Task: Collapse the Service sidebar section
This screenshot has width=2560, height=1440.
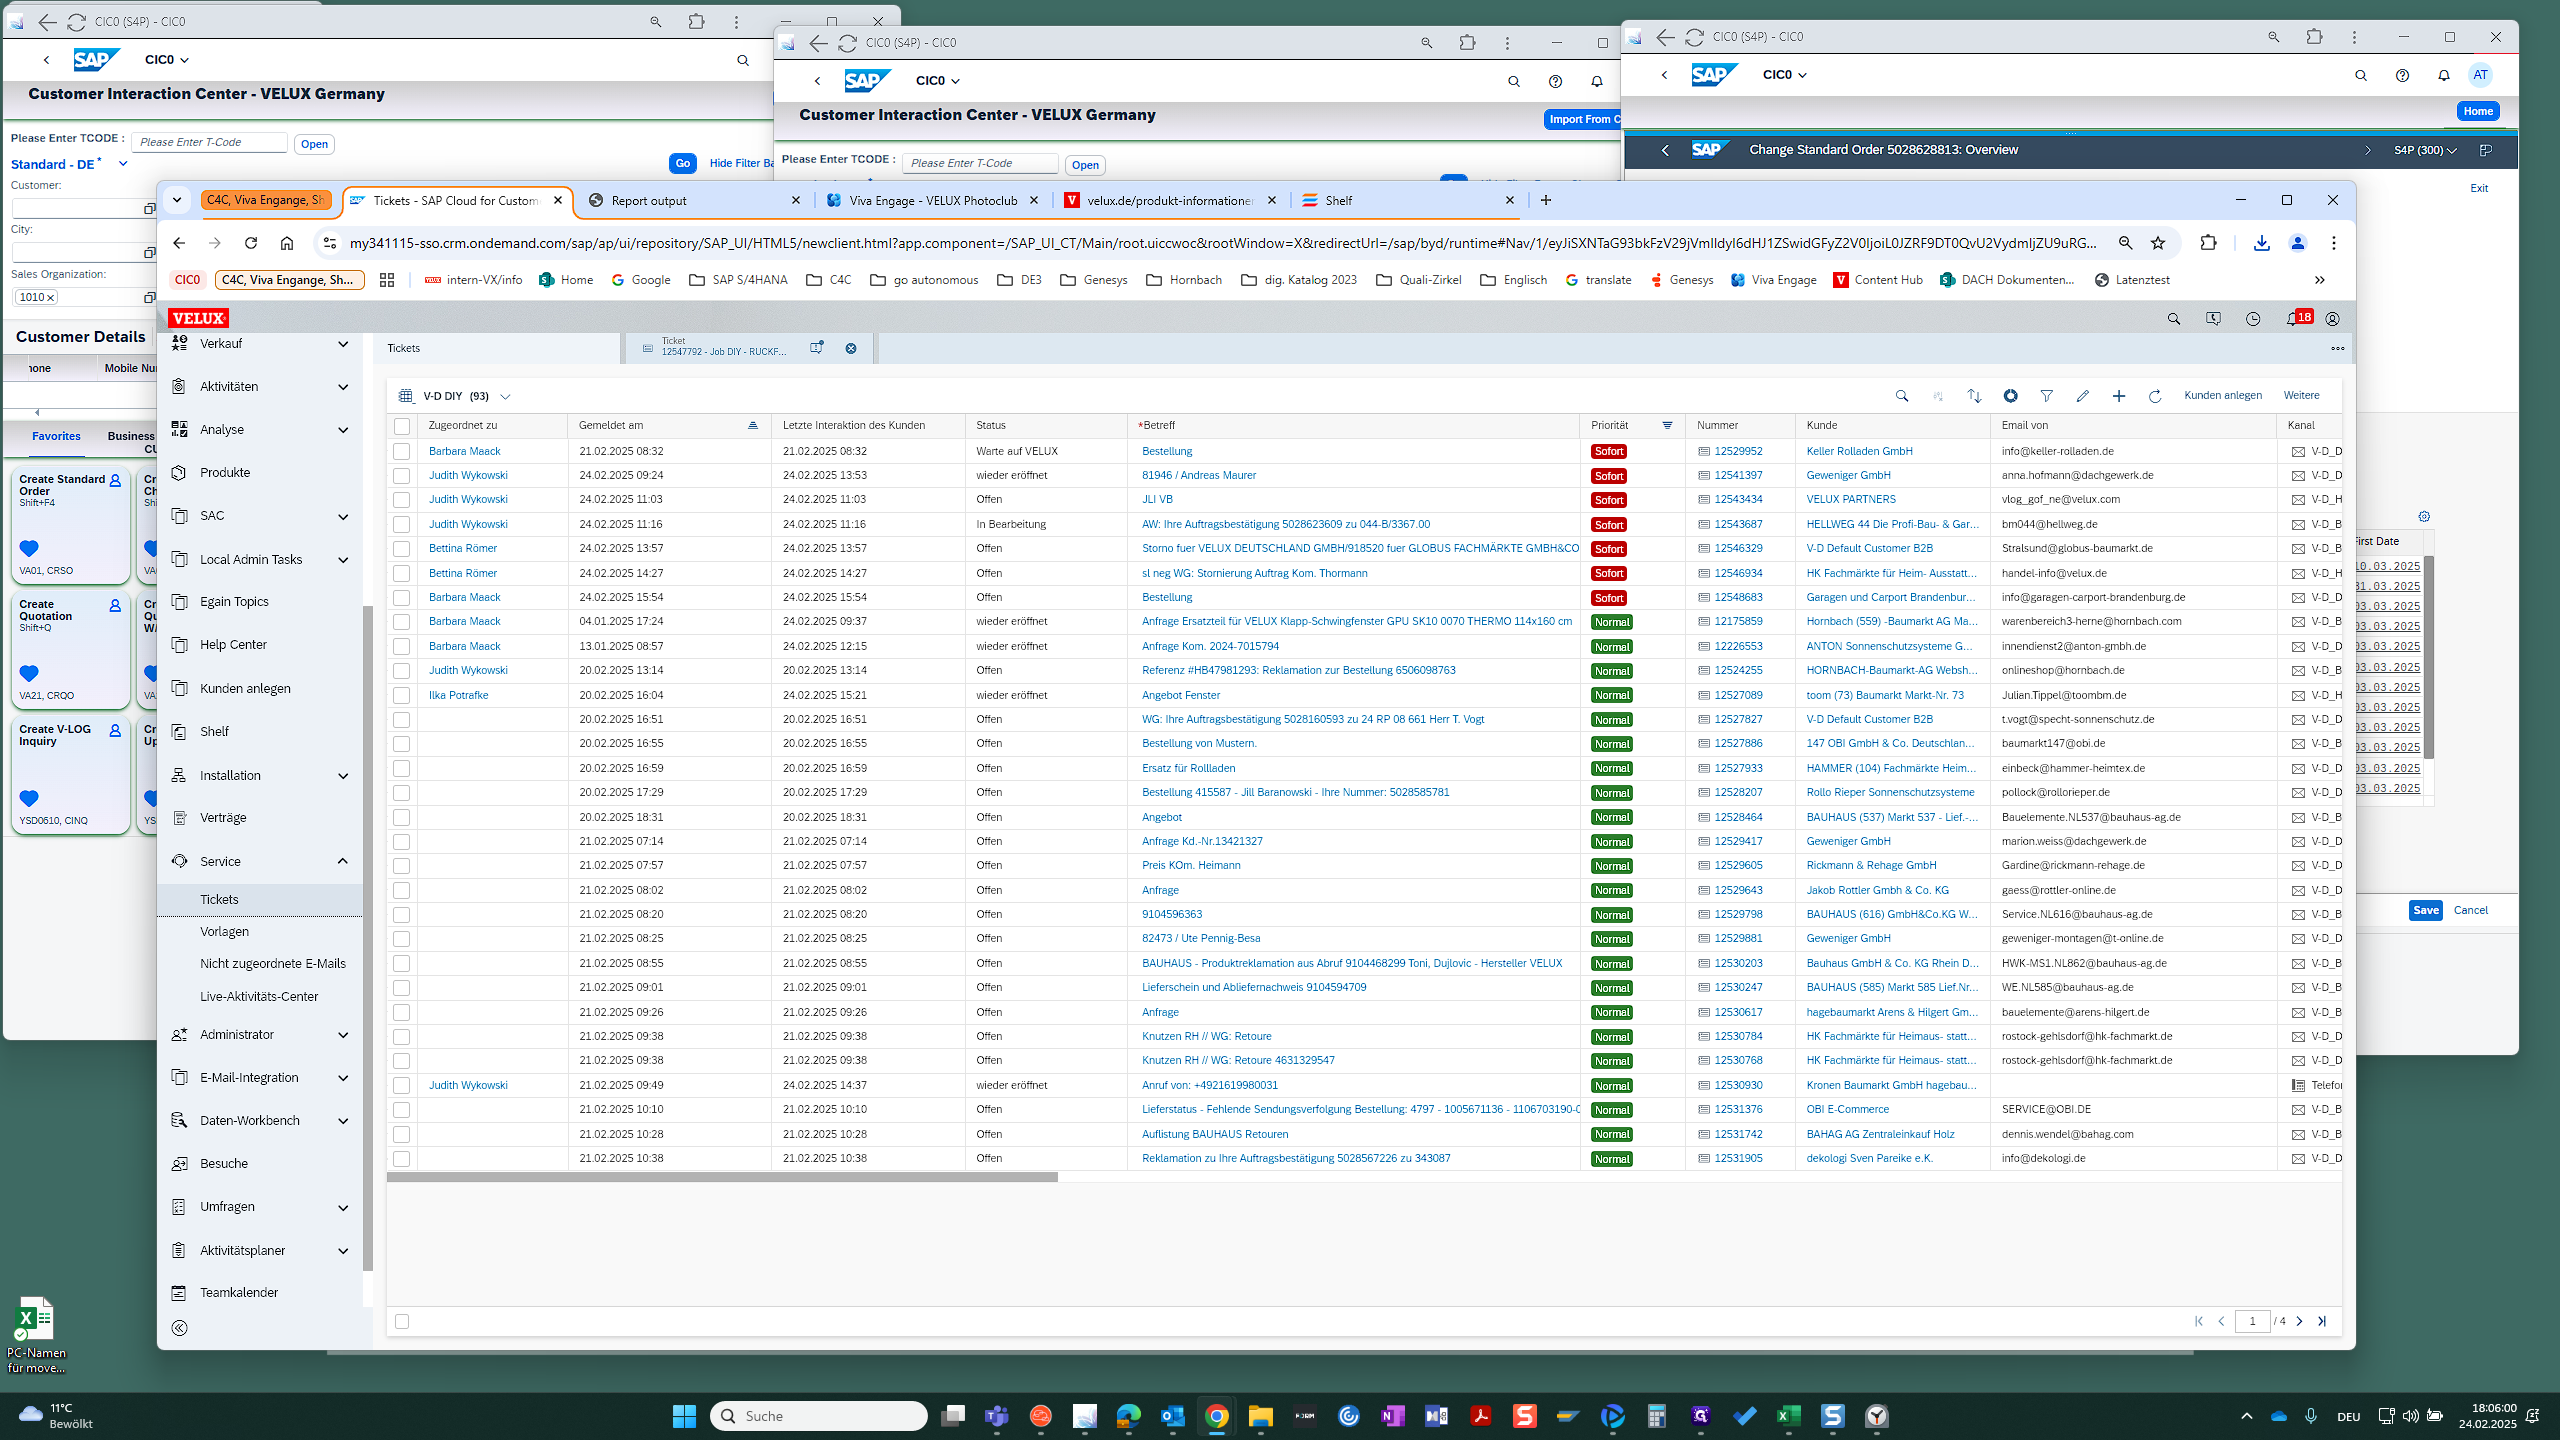Action: click(x=343, y=861)
